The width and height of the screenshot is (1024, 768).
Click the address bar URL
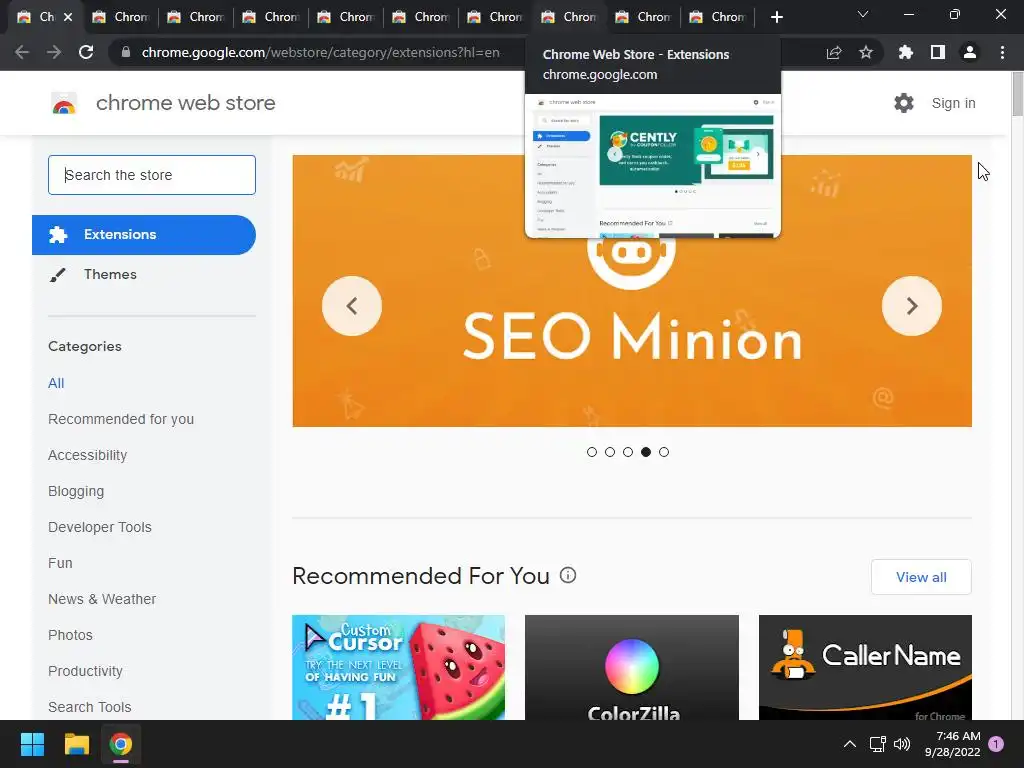[x=321, y=52]
